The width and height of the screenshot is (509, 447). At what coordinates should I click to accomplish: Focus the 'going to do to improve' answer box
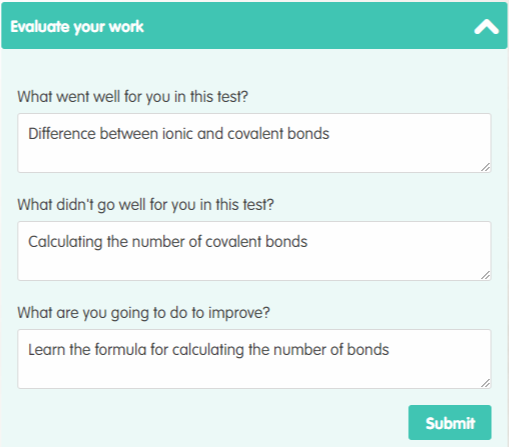click(x=254, y=359)
